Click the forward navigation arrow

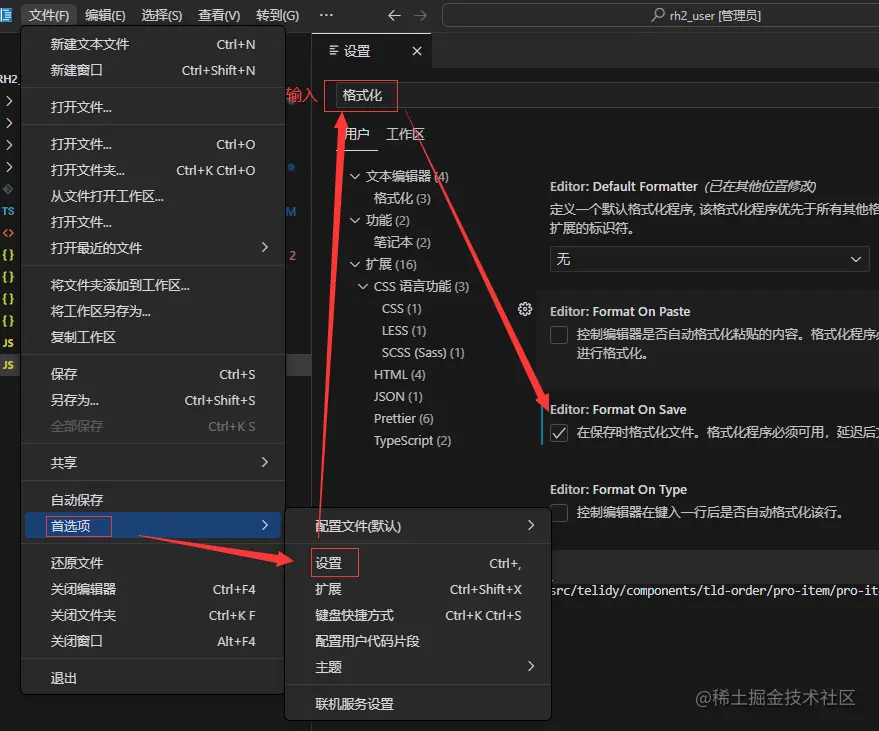[x=420, y=16]
